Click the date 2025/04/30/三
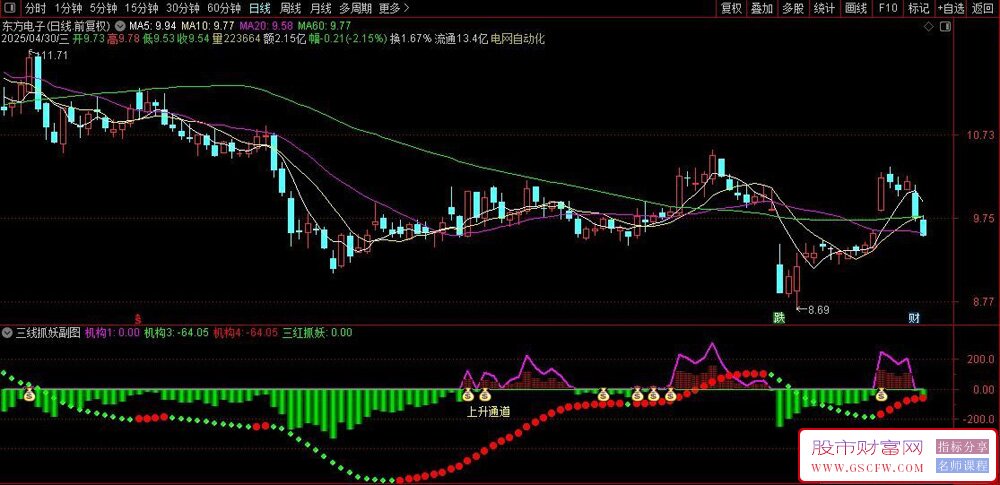This screenshot has height=485, width=1000. tap(35, 39)
